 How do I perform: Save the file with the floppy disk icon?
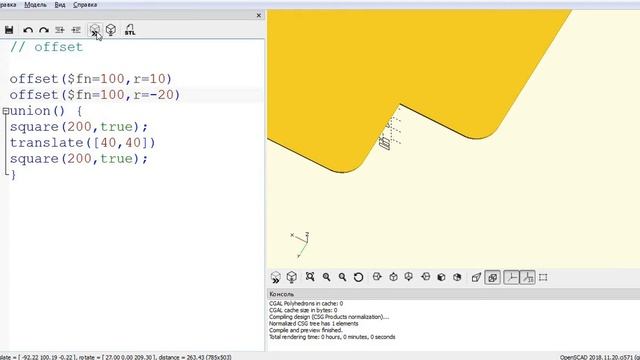(9, 30)
